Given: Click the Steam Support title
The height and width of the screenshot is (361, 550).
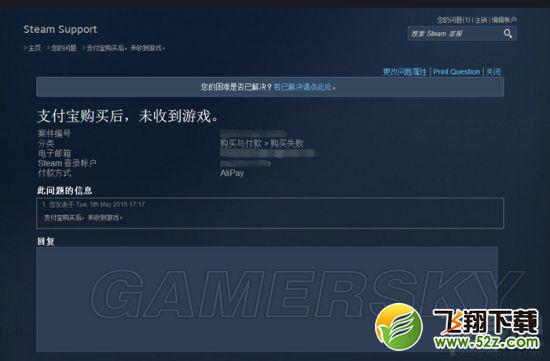Looking at the screenshot, I should pos(60,29).
